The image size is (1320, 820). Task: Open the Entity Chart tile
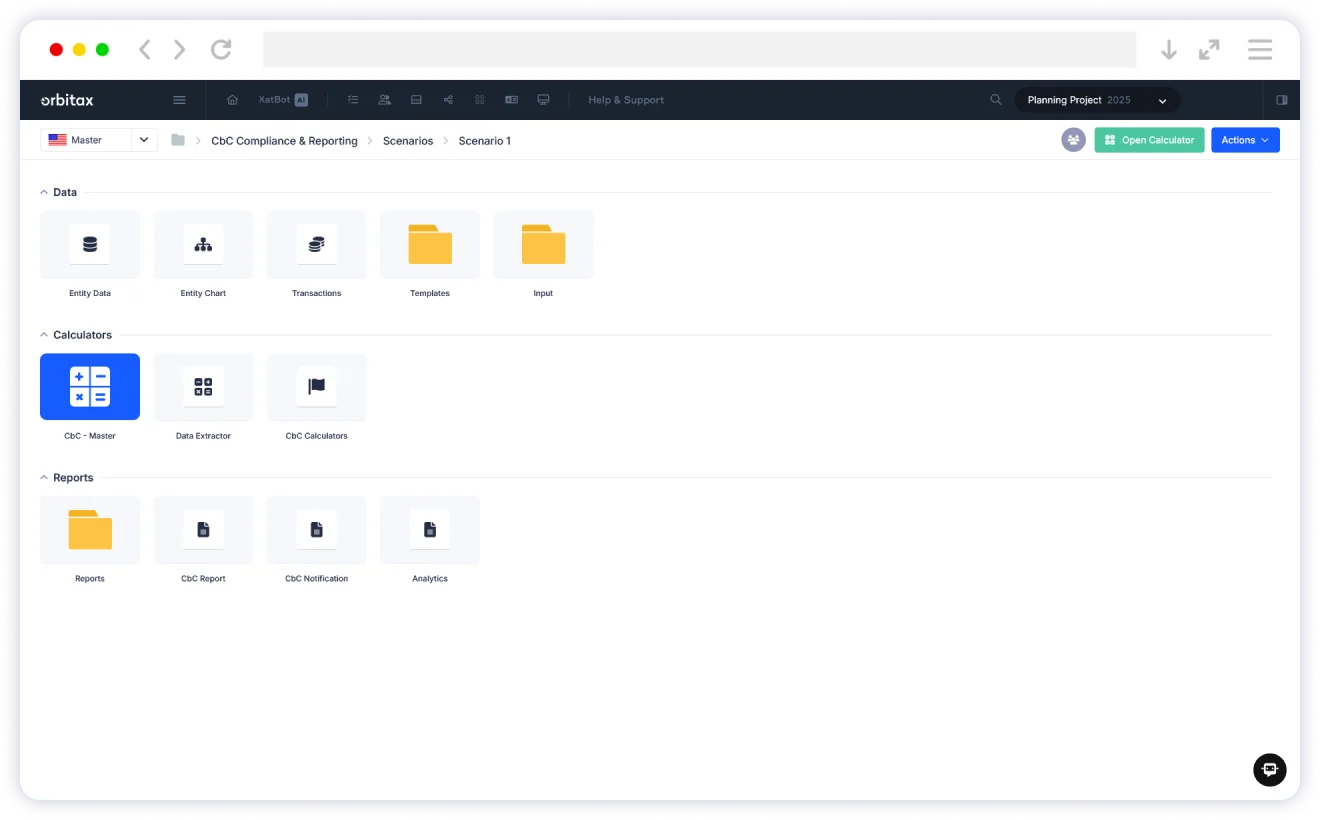click(x=203, y=245)
